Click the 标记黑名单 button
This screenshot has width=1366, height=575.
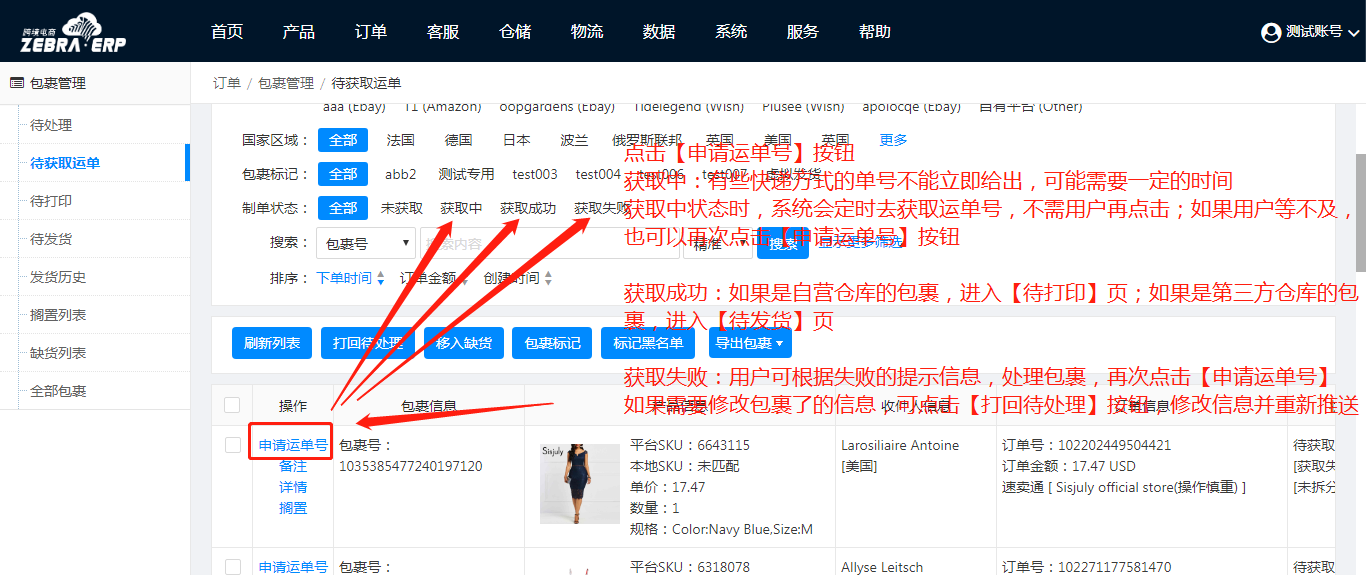(648, 343)
